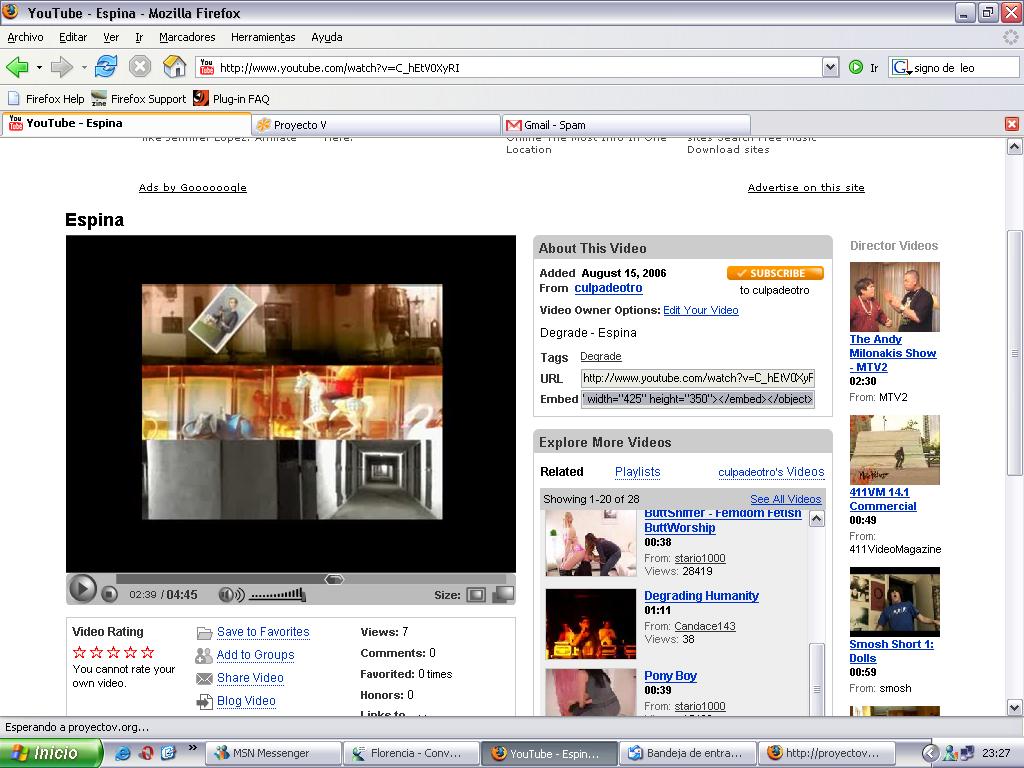This screenshot has height=768, width=1024.
Task: Click the Add to Groups people icon
Action: [204, 655]
